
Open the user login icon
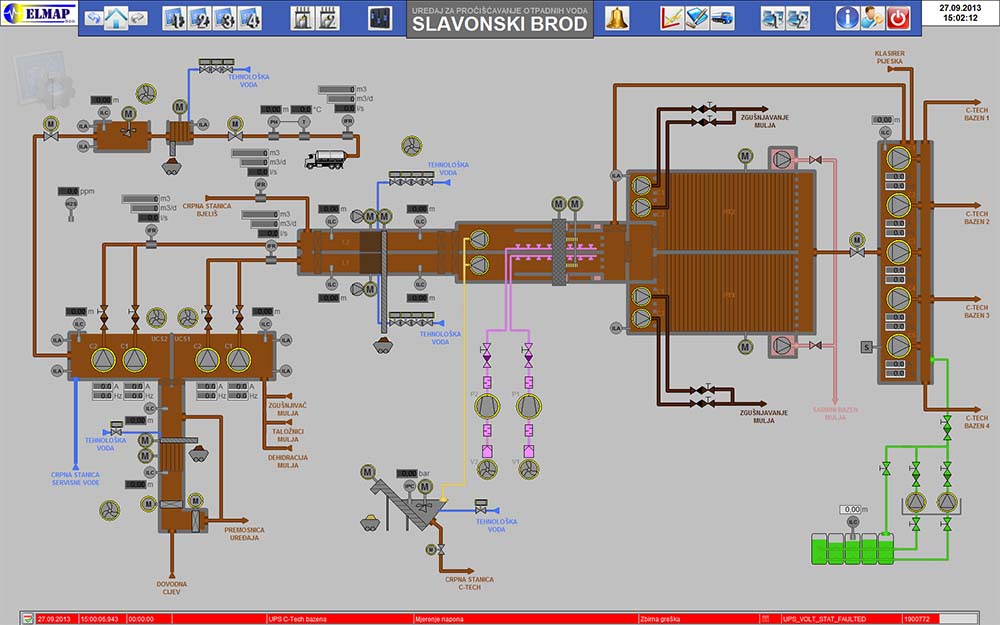(x=872, y=17)
